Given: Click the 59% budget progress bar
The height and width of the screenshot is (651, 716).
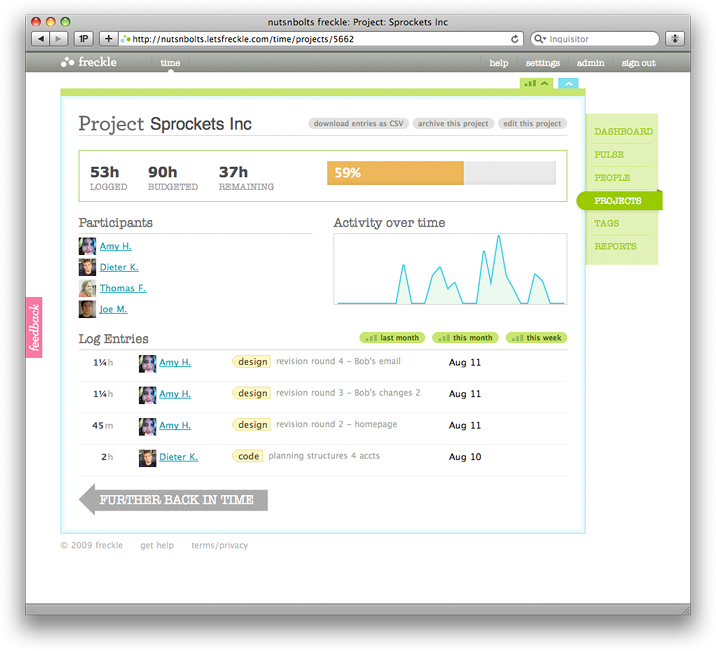Looking at the screenshot, I should [x=441, y=173].
